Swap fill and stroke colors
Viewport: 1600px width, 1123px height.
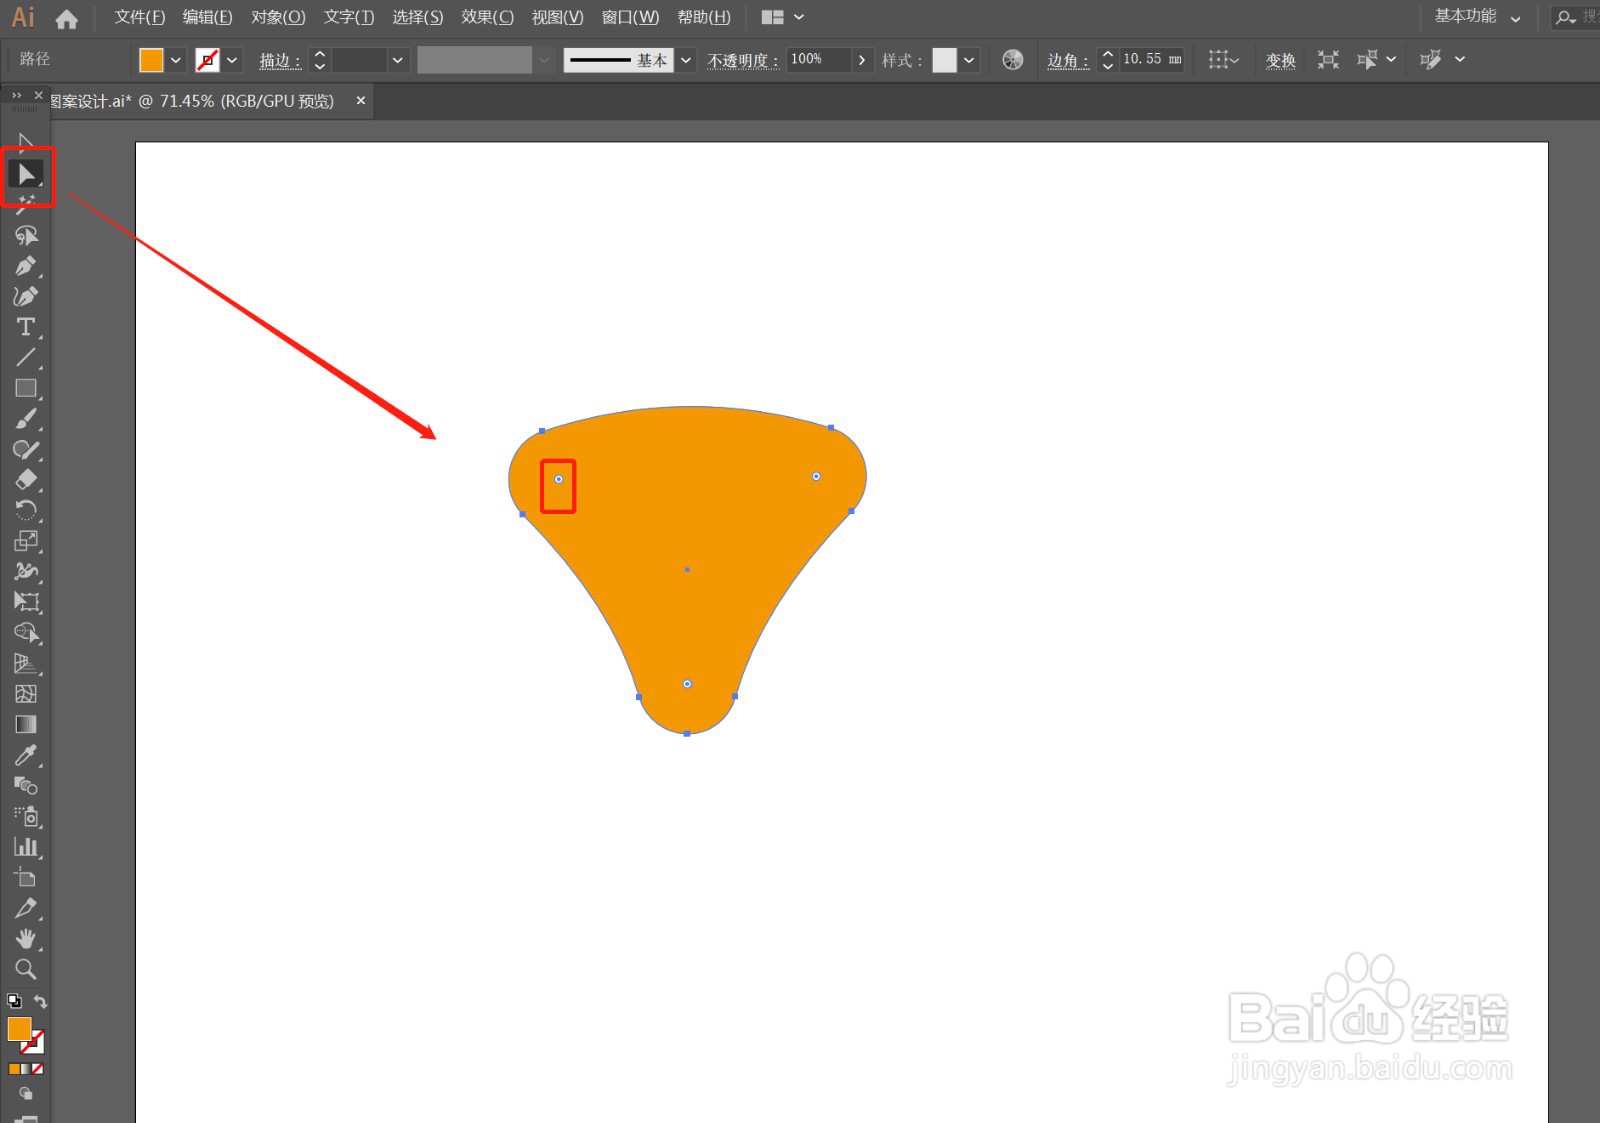point(40,1001)
